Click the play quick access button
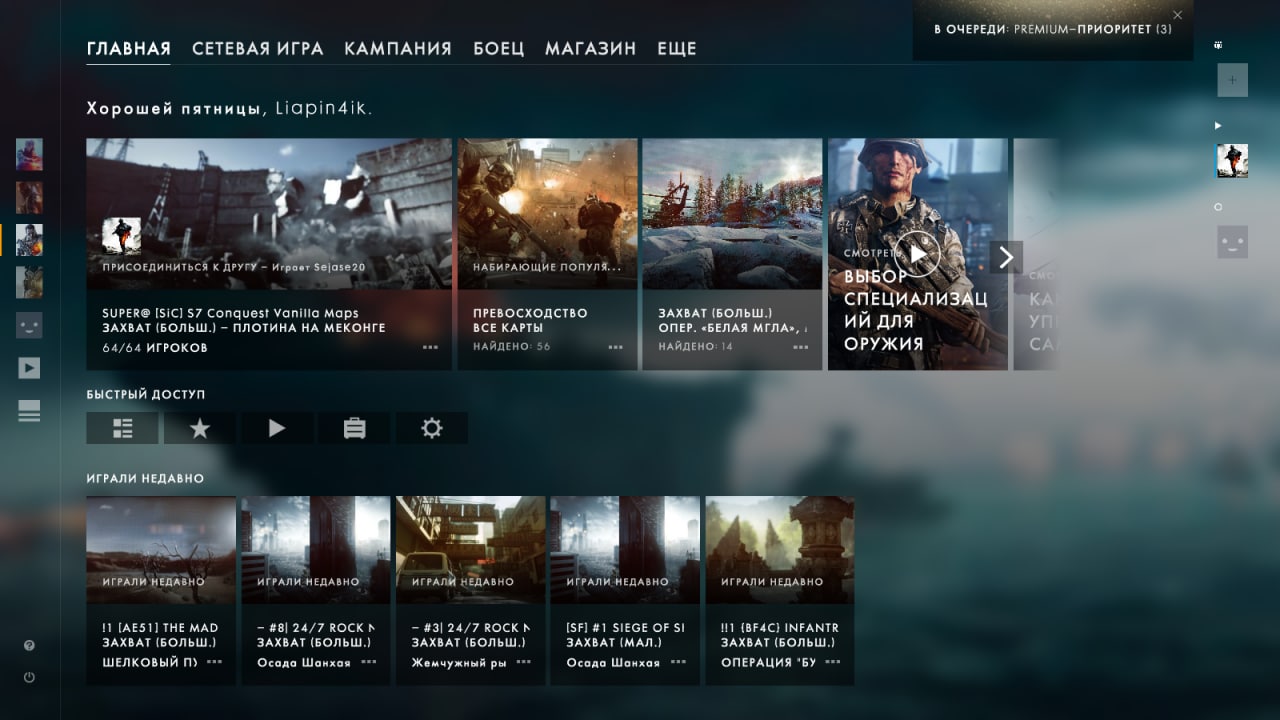The height and width of the screenshot is (720, 1280). [277, 428]
